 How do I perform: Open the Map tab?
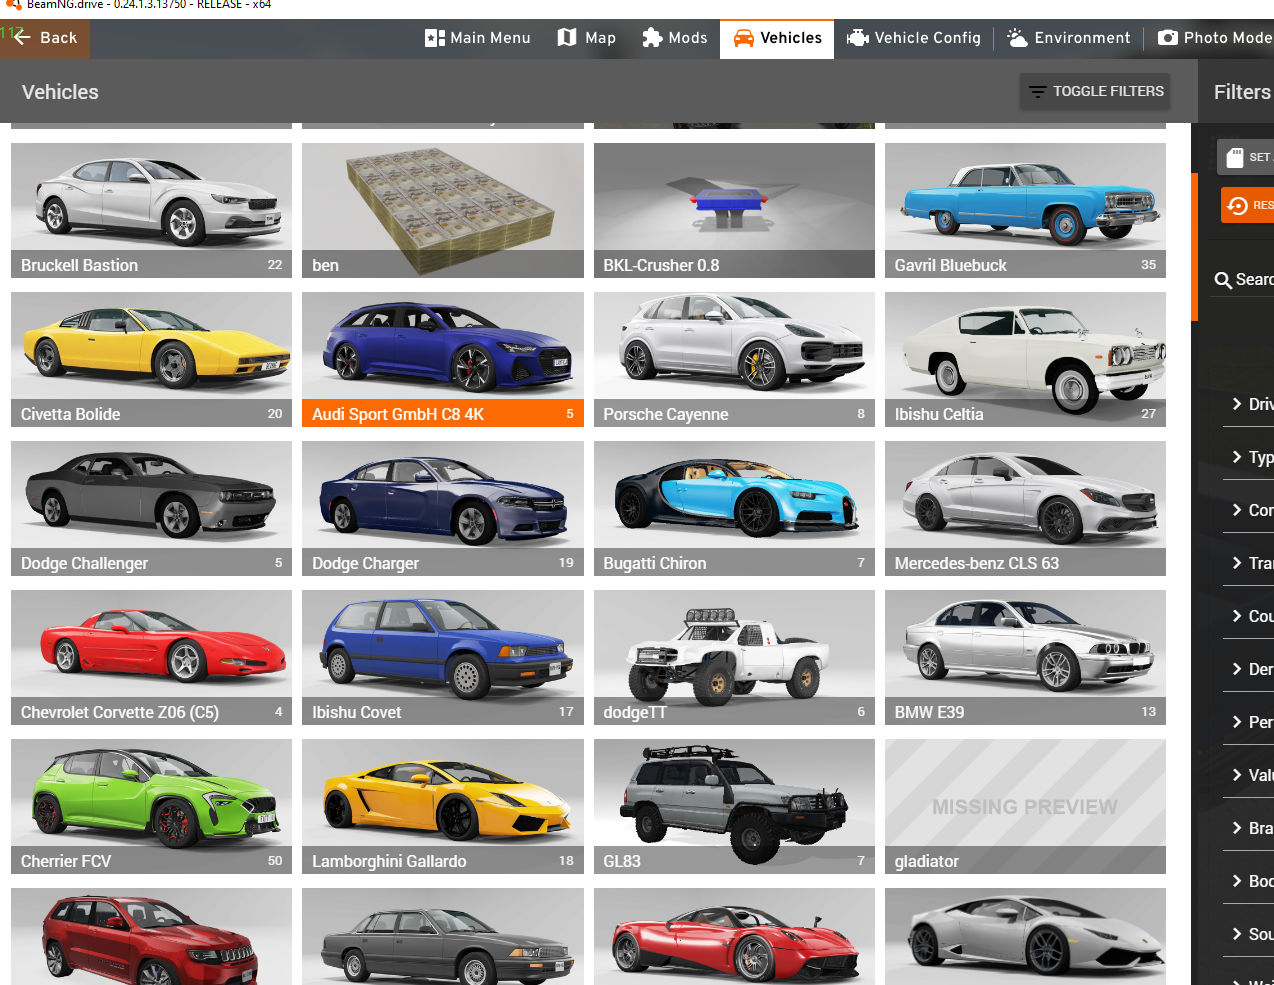[587, 38]
